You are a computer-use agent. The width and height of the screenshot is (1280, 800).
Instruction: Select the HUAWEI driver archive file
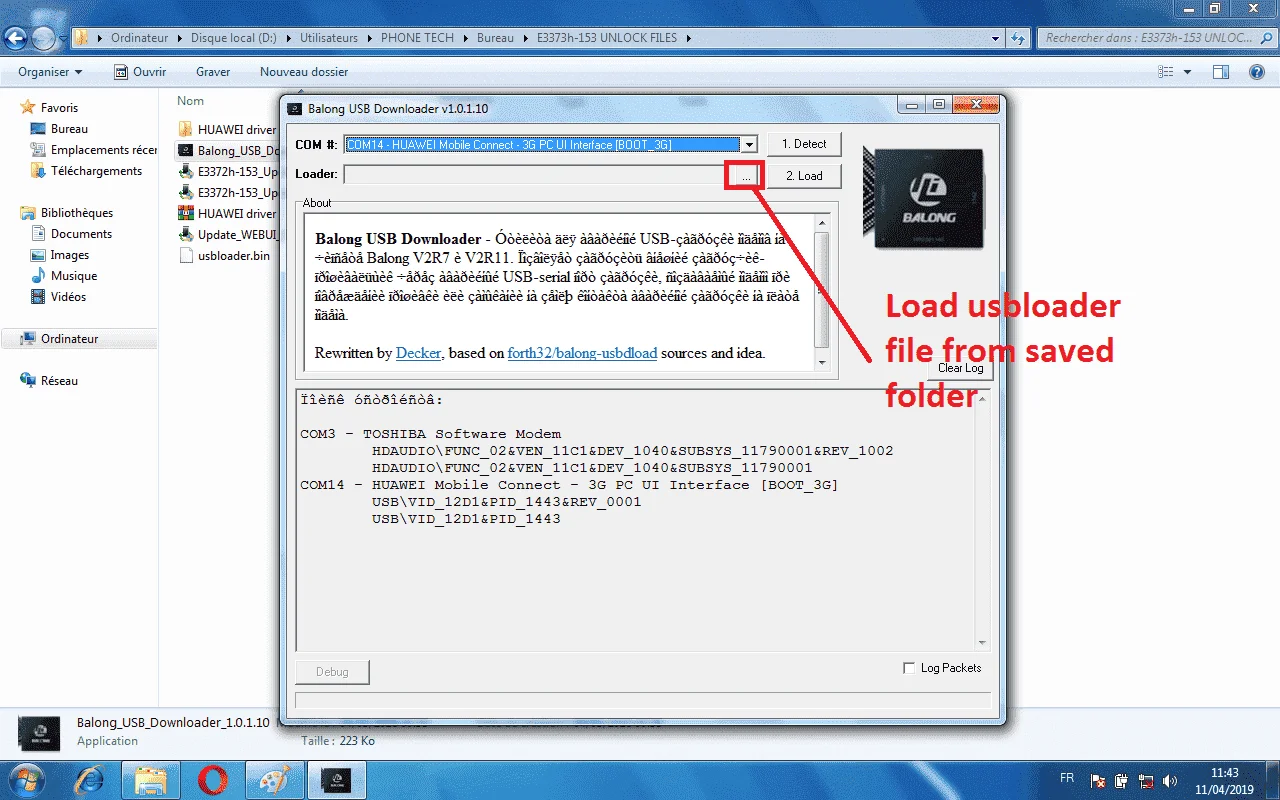point(227,213)
